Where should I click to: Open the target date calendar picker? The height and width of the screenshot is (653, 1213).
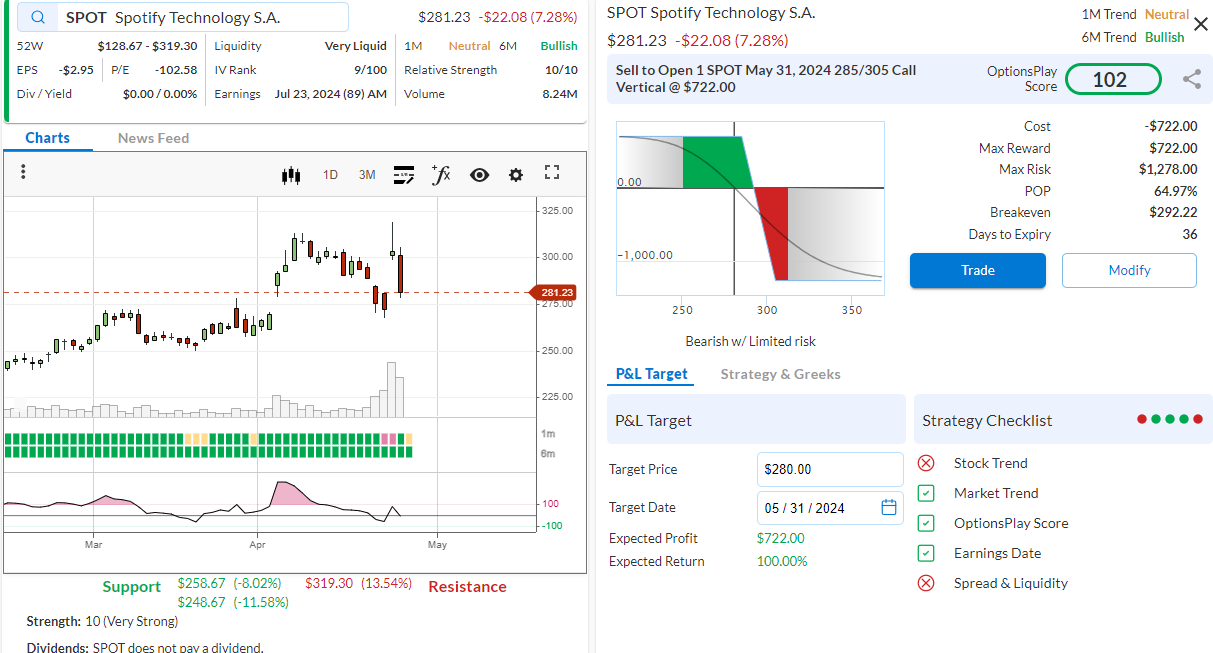coord(889,507)
